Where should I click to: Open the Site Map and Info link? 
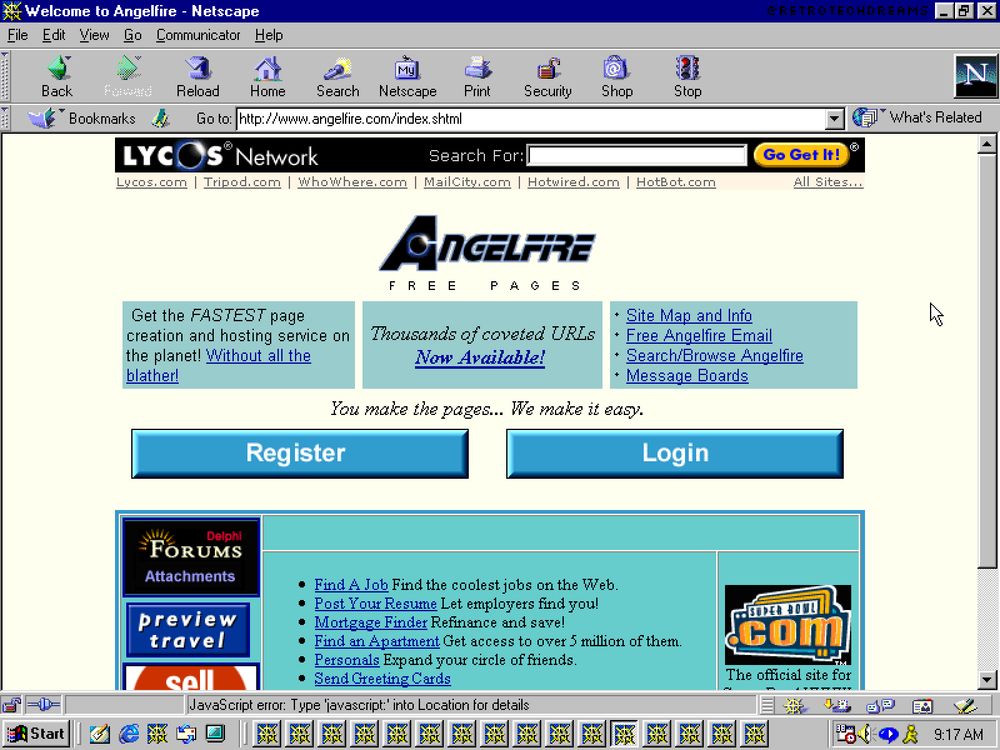click(x=689, y=316)
